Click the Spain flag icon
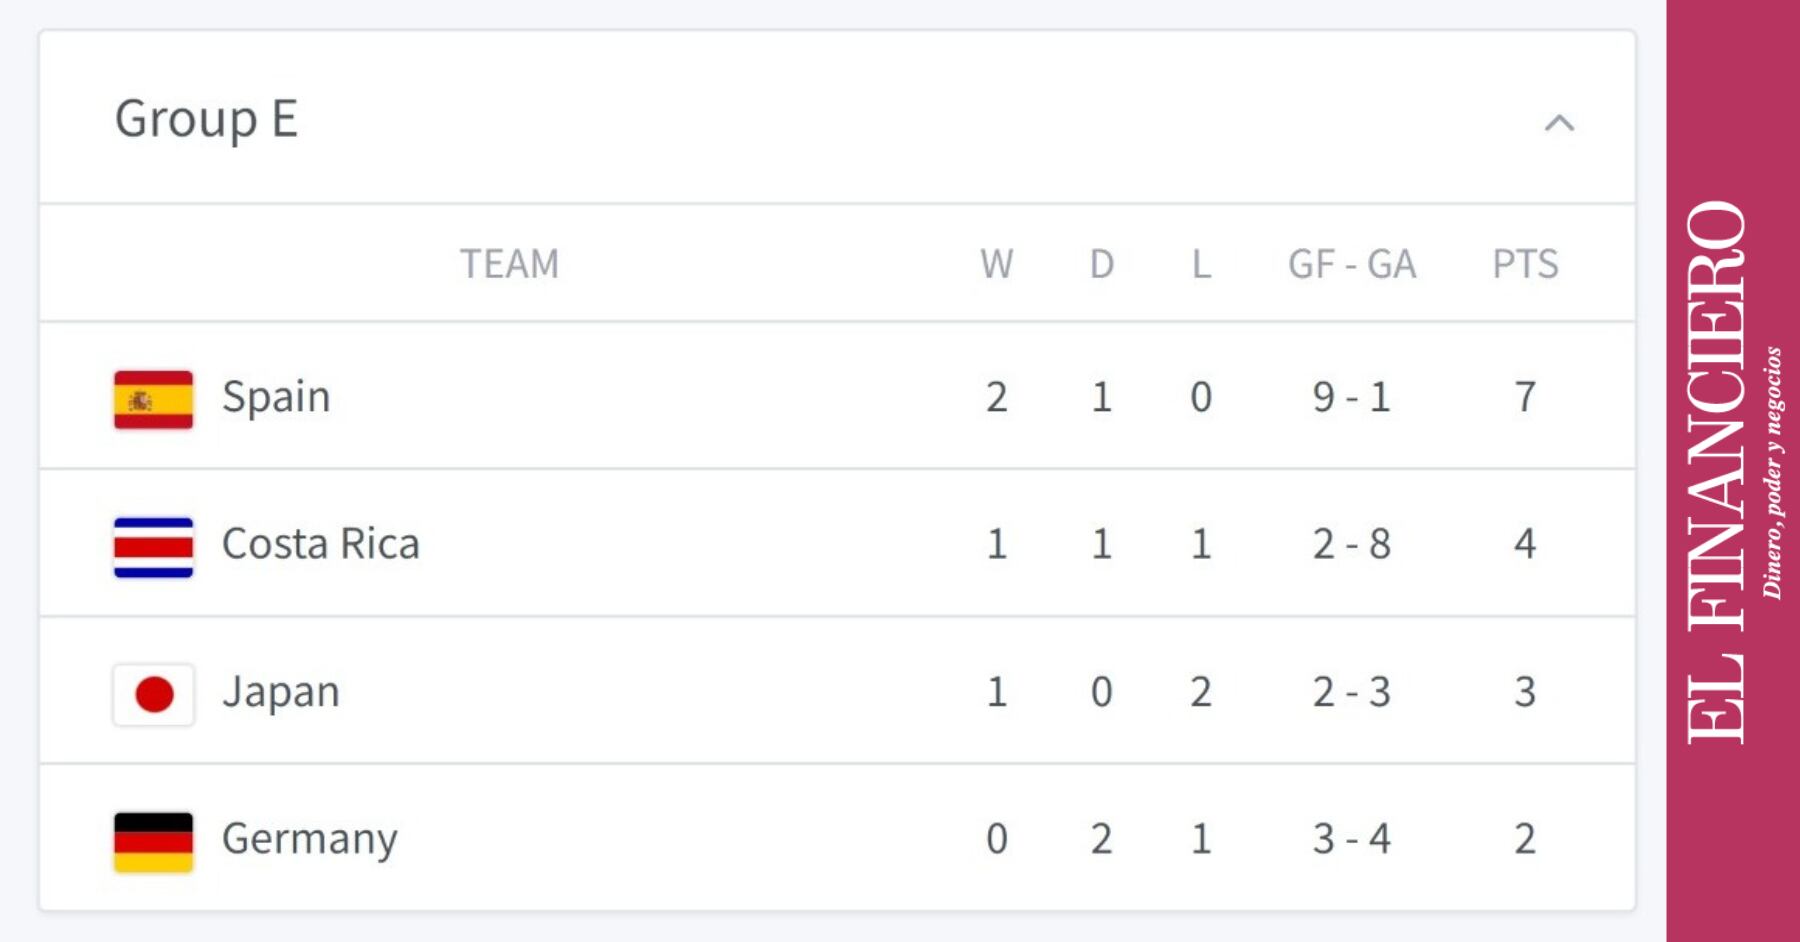This screenshot has width=1800, height=942. click(153, 399)
